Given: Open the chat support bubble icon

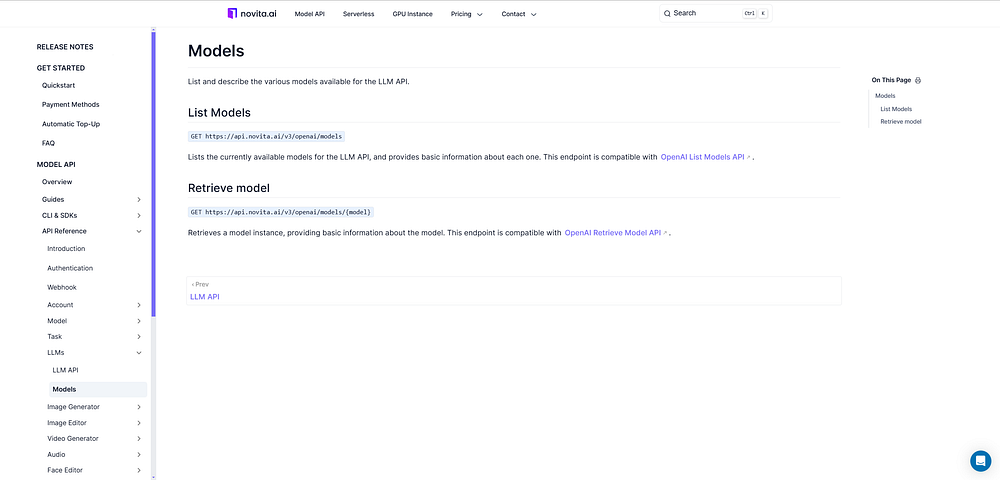Looking at the screenshot, I should click(x=980, y=461).
